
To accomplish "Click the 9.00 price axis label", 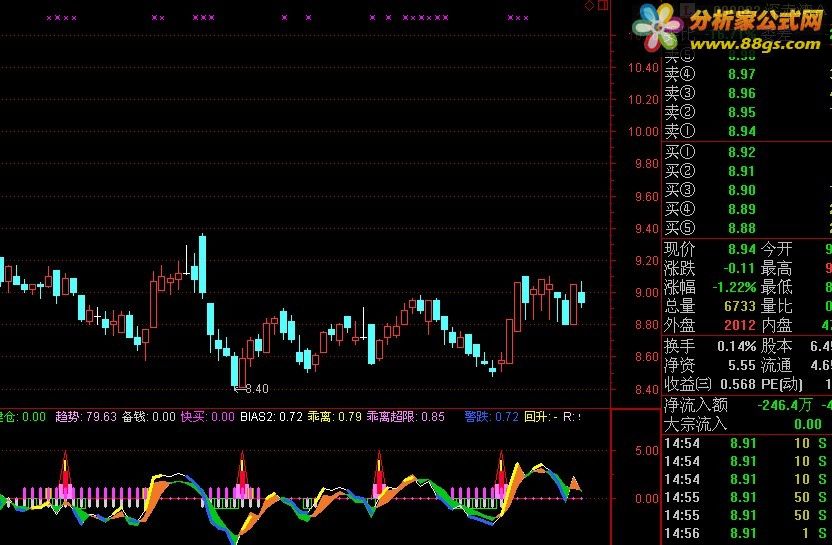I will tap(647, 292).
